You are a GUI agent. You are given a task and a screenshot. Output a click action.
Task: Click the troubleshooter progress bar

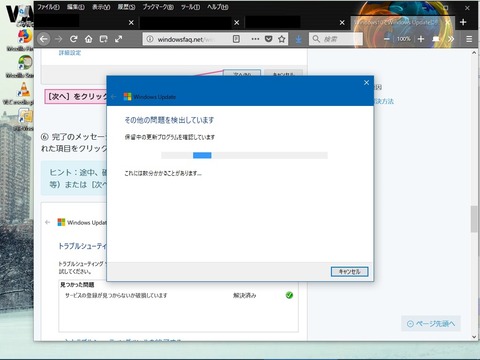click(x=244, y=155)
